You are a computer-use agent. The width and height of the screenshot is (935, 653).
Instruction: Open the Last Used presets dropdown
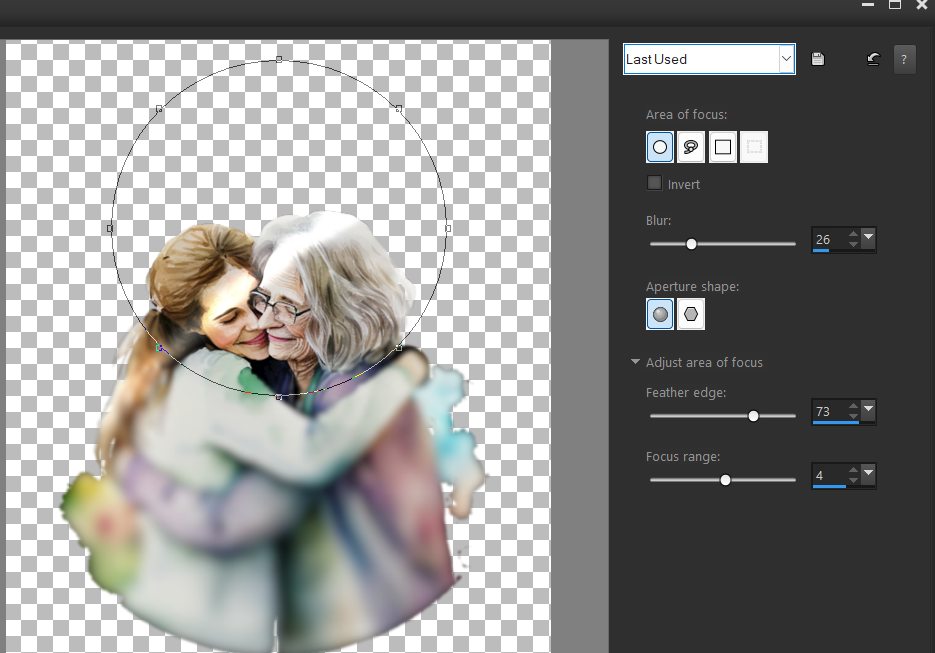[786, 59]
